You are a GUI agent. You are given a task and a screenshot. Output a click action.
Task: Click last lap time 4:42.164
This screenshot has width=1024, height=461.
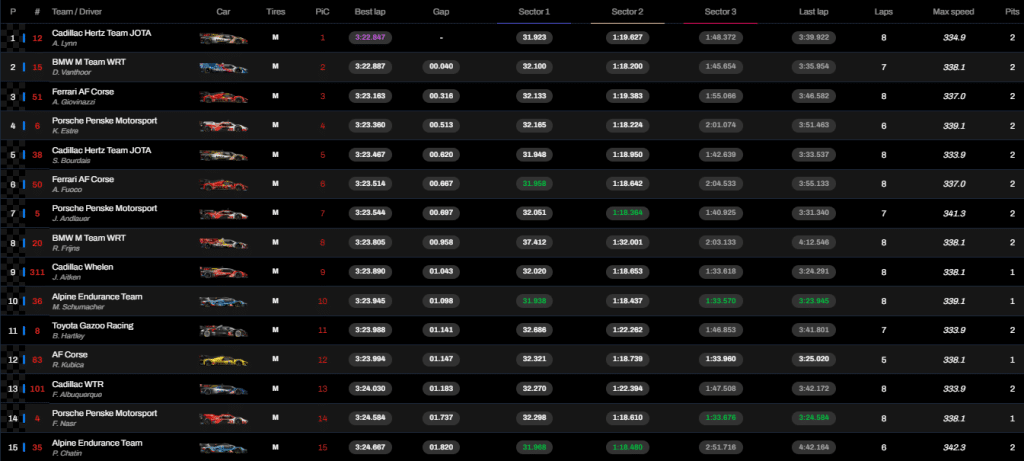814,447
